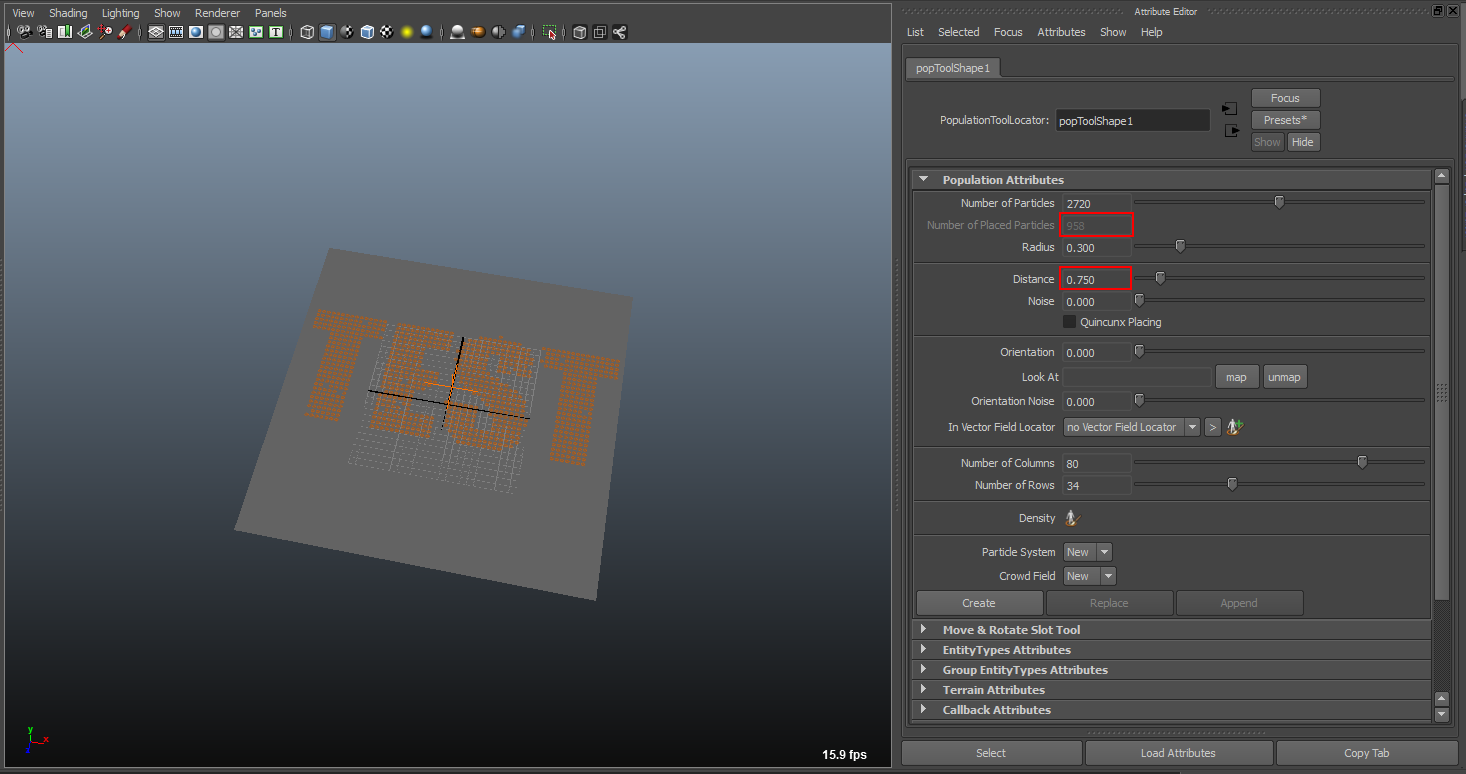Click the 2D Pan/Zoom icon in viewport toolbar
This screenshot has width=1466, height=774.
(x=105, y=32)
